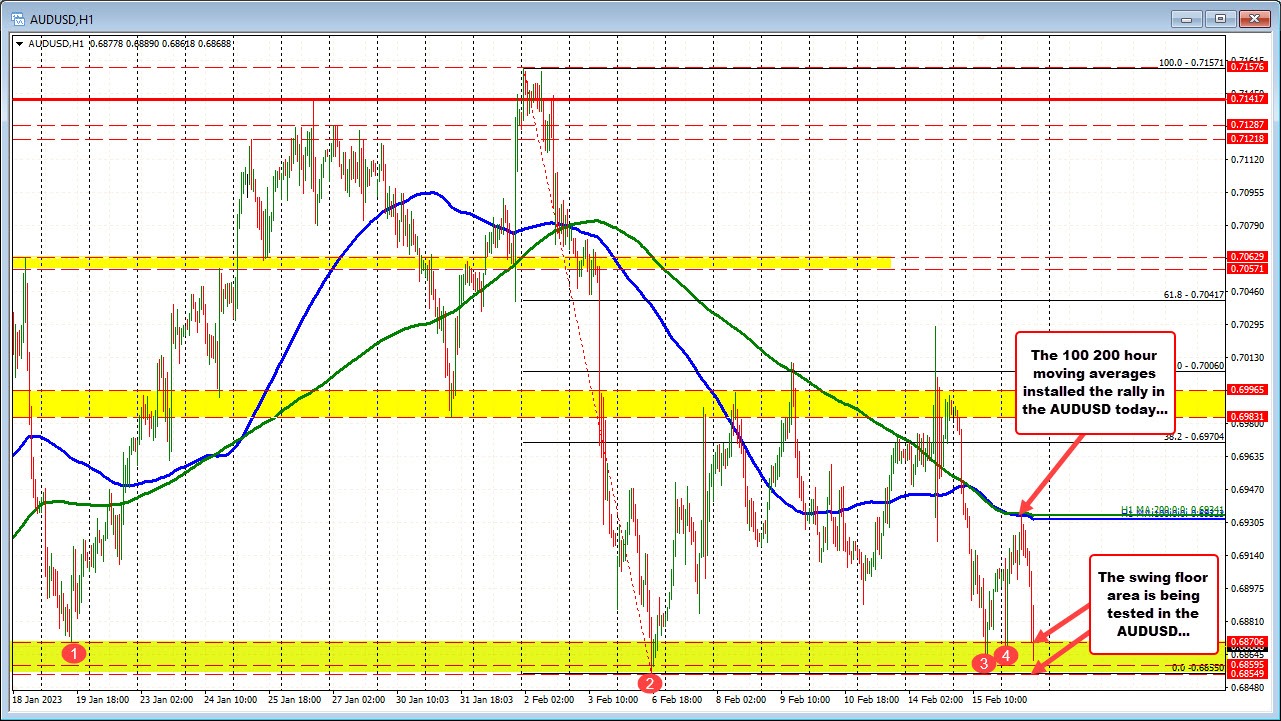
Task: Click the red 0.68706 price label
Action: pos(1251,642)
